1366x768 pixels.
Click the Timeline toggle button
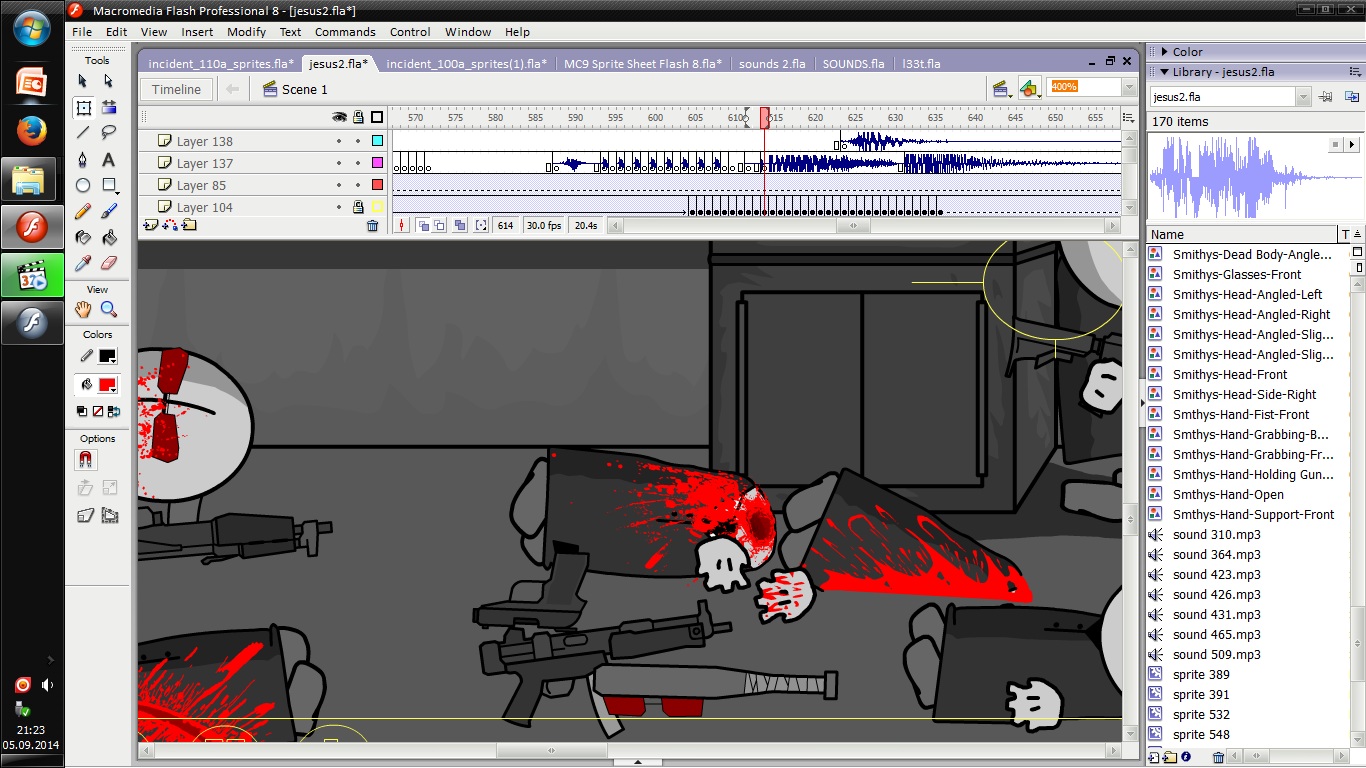(x=176, y=89)
